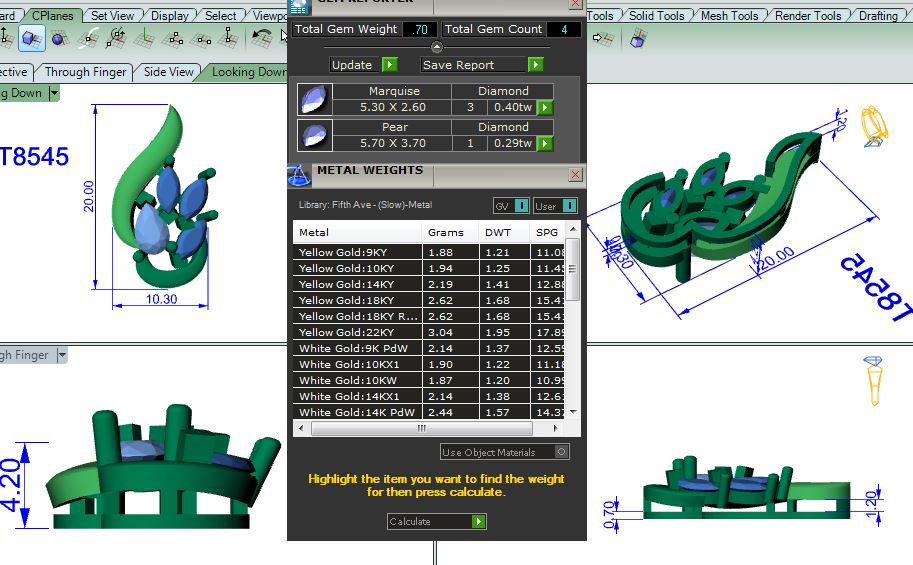Image resolution: width=913 pixels, height=565 pixels.
Task: Open the Through Finger viewport dropdown arrow
Action: coord(61,355)
